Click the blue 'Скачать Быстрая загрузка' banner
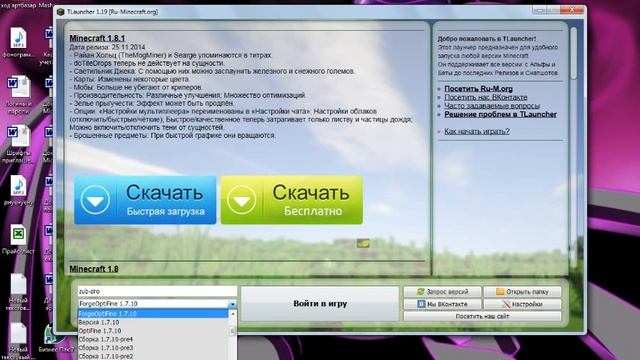The width and height of the screenshot is (640, 360). pos(145,200)
